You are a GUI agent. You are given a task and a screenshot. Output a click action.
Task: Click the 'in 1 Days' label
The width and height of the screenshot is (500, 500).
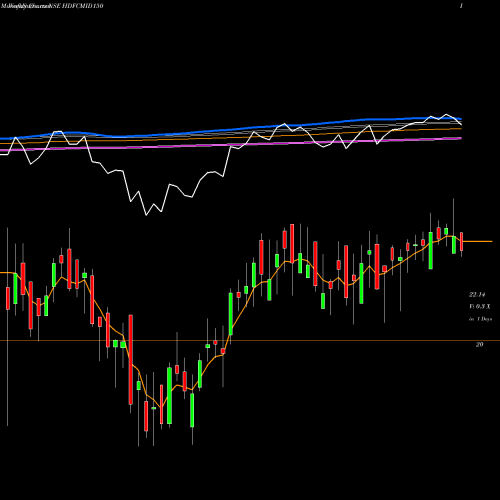480,319
